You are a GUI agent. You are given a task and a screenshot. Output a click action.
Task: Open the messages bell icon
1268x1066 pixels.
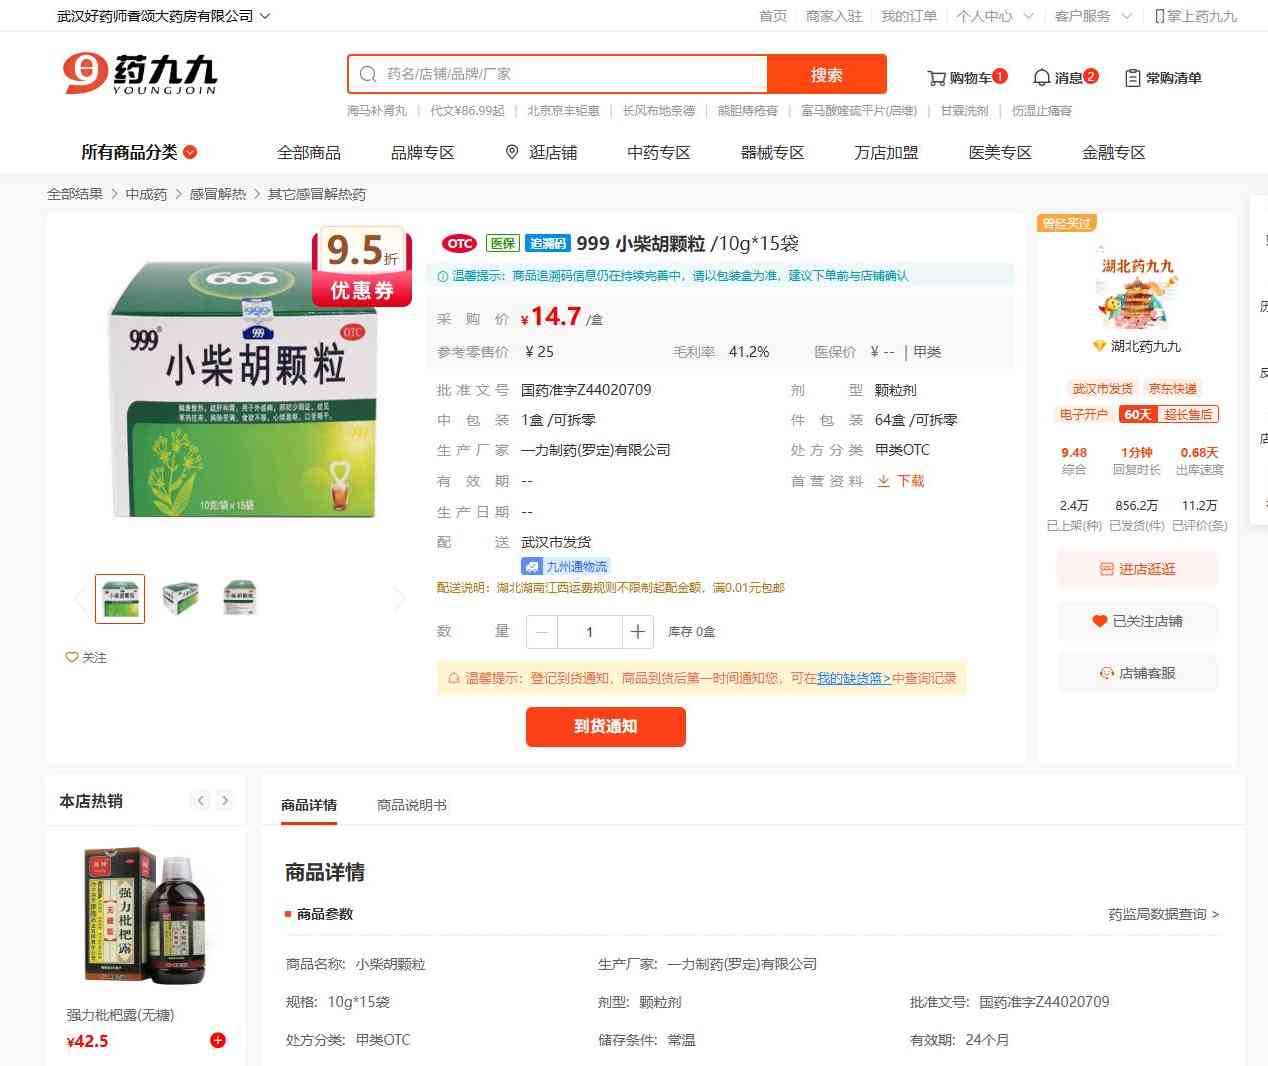[1042, 78]
